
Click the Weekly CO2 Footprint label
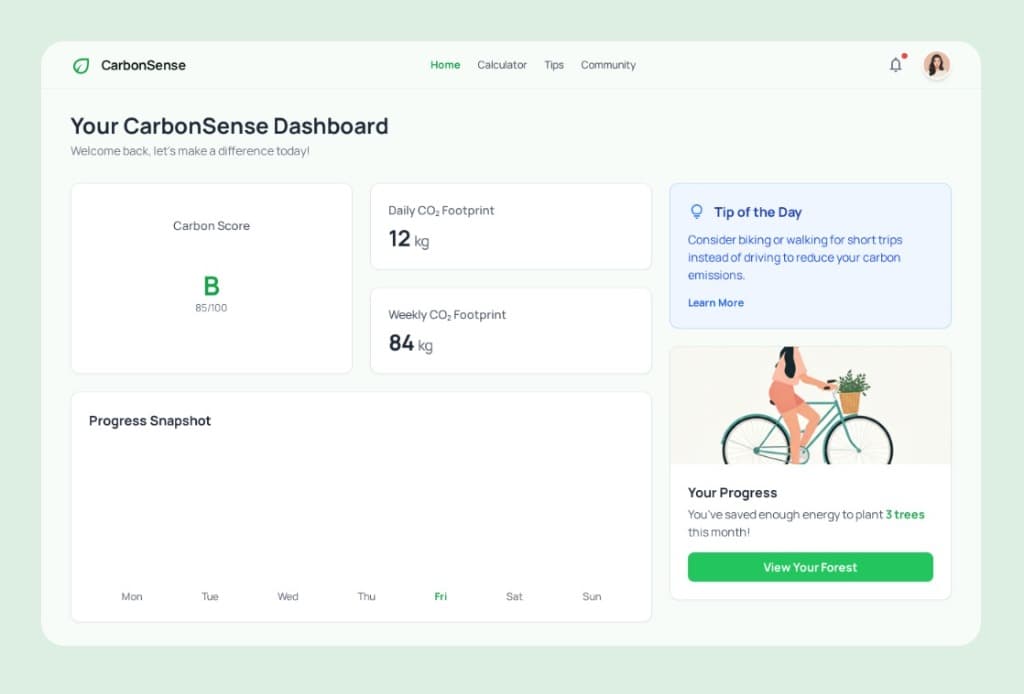pyautogui.click(x=447, y=315)
